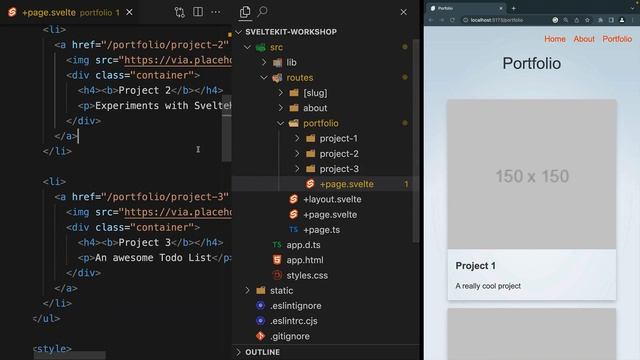Click the ESLint icon beside .eslintrc.cjs
640x360 pixels.
tap(260, 321)
